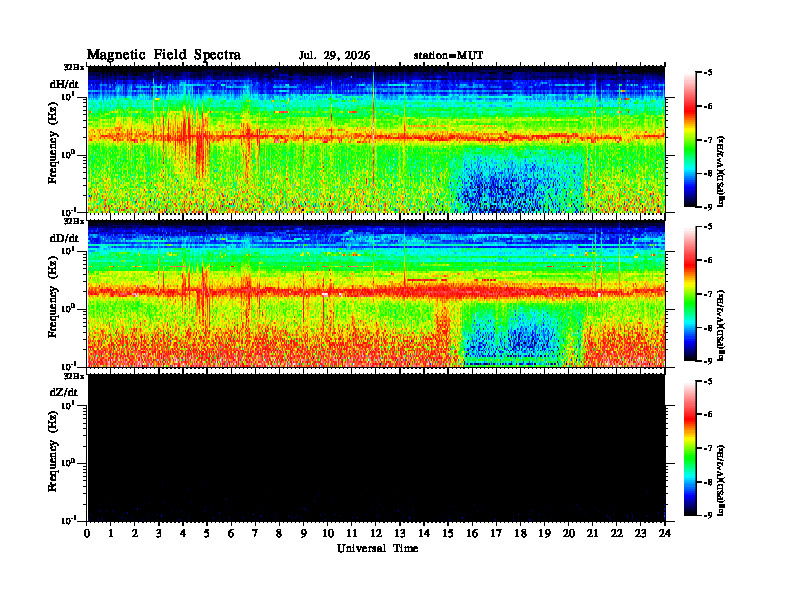Click hour tick label "9" on time axis
Viewport: 792px width, 612px height.
click(303, 534)
